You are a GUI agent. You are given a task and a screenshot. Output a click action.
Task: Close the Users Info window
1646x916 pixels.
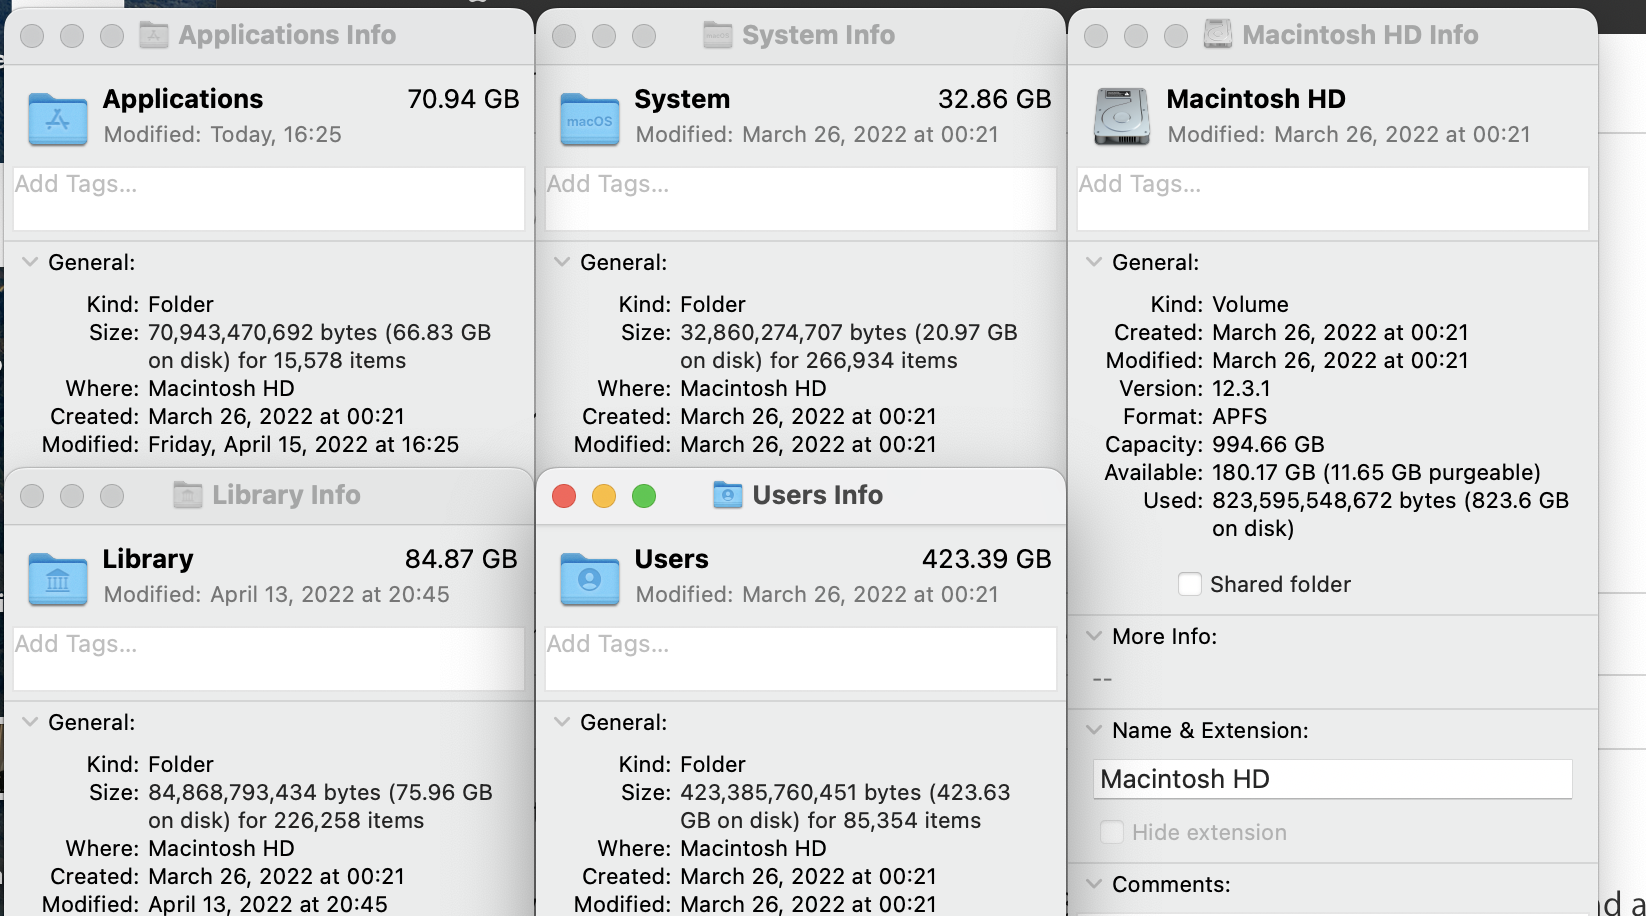564,496
